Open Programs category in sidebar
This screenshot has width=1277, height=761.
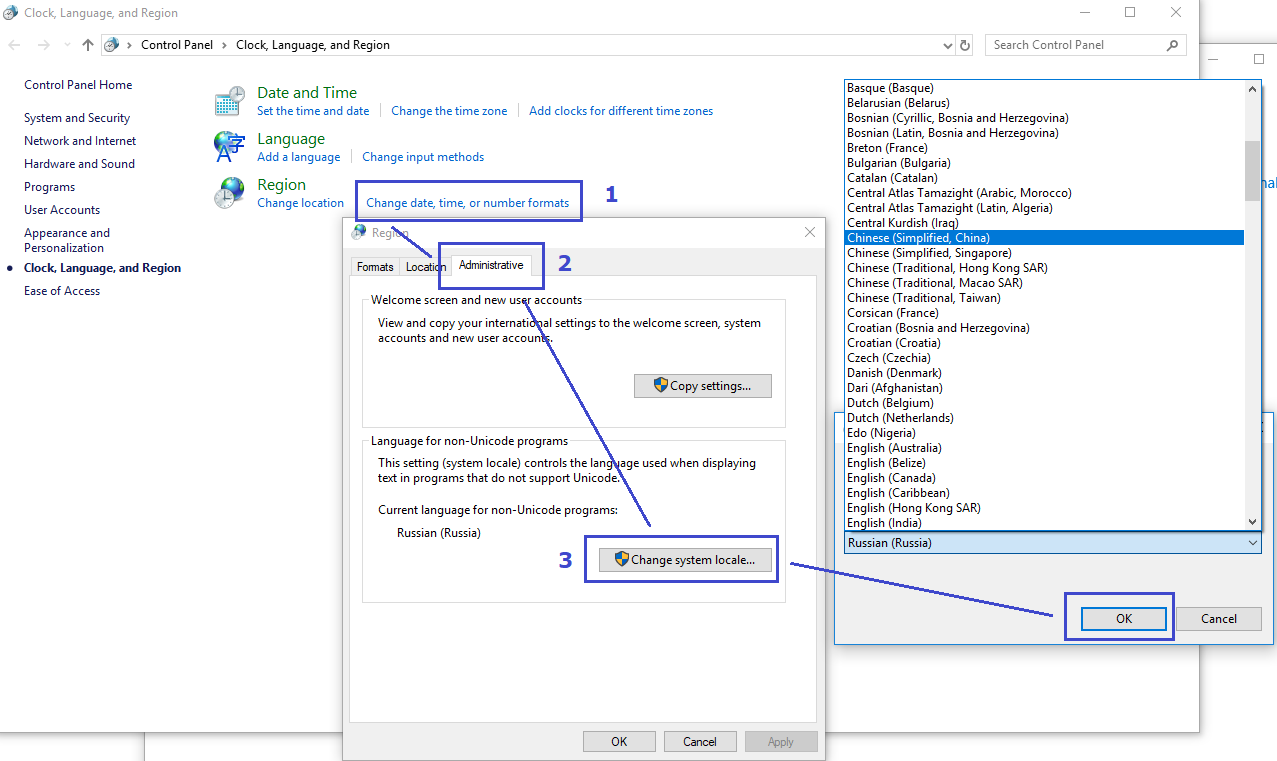(x=49, y=187)
